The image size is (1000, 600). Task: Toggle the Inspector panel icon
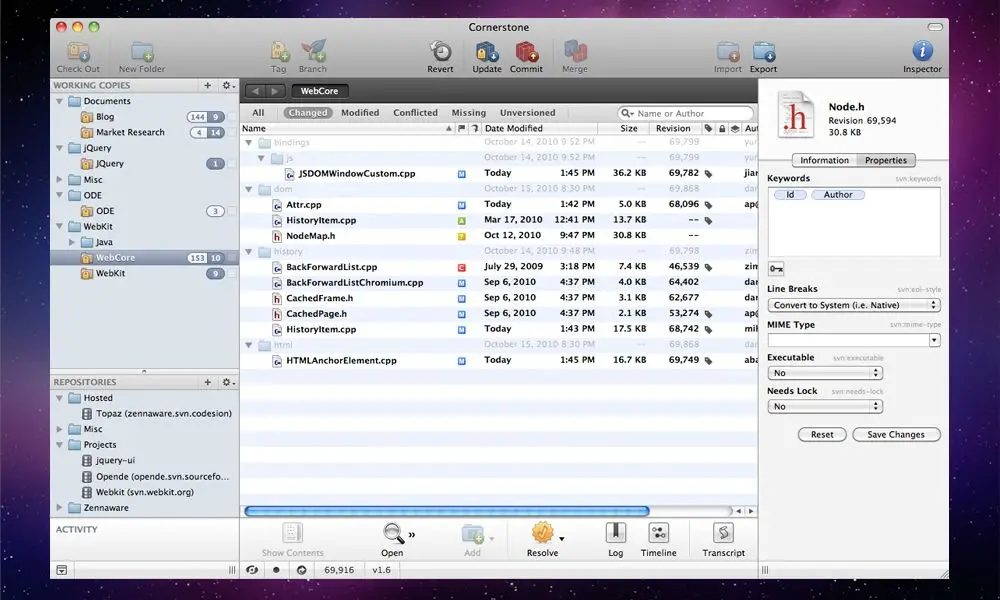point(922,51)
